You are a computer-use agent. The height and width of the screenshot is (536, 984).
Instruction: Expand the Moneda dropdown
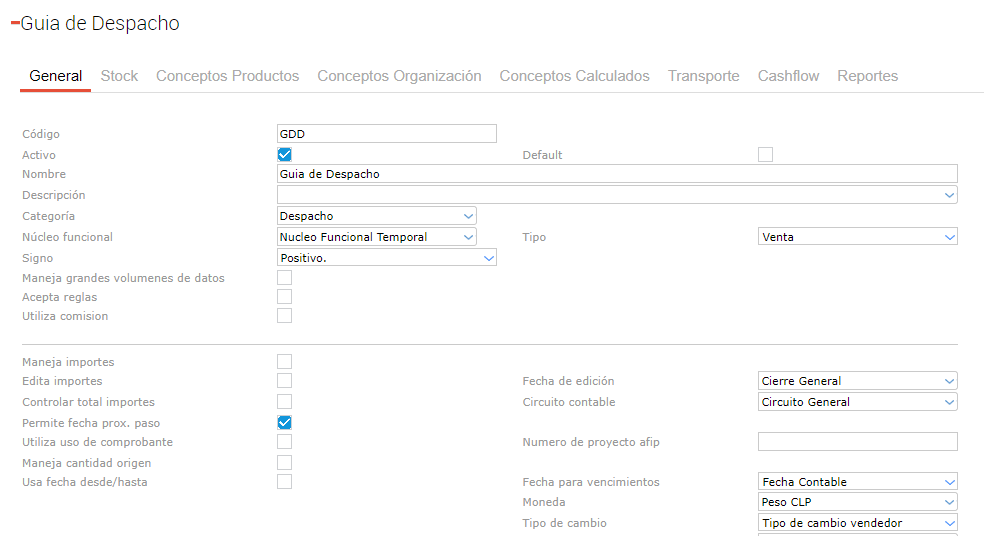coord(949,502)
